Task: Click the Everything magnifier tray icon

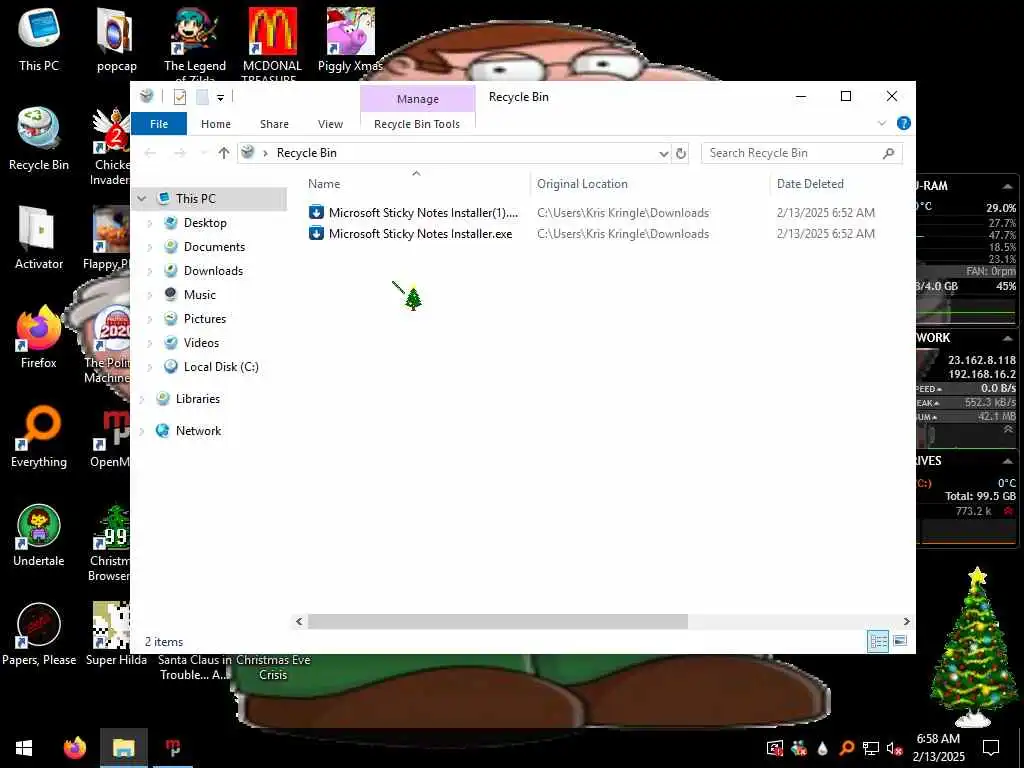Action: (846, 748)
